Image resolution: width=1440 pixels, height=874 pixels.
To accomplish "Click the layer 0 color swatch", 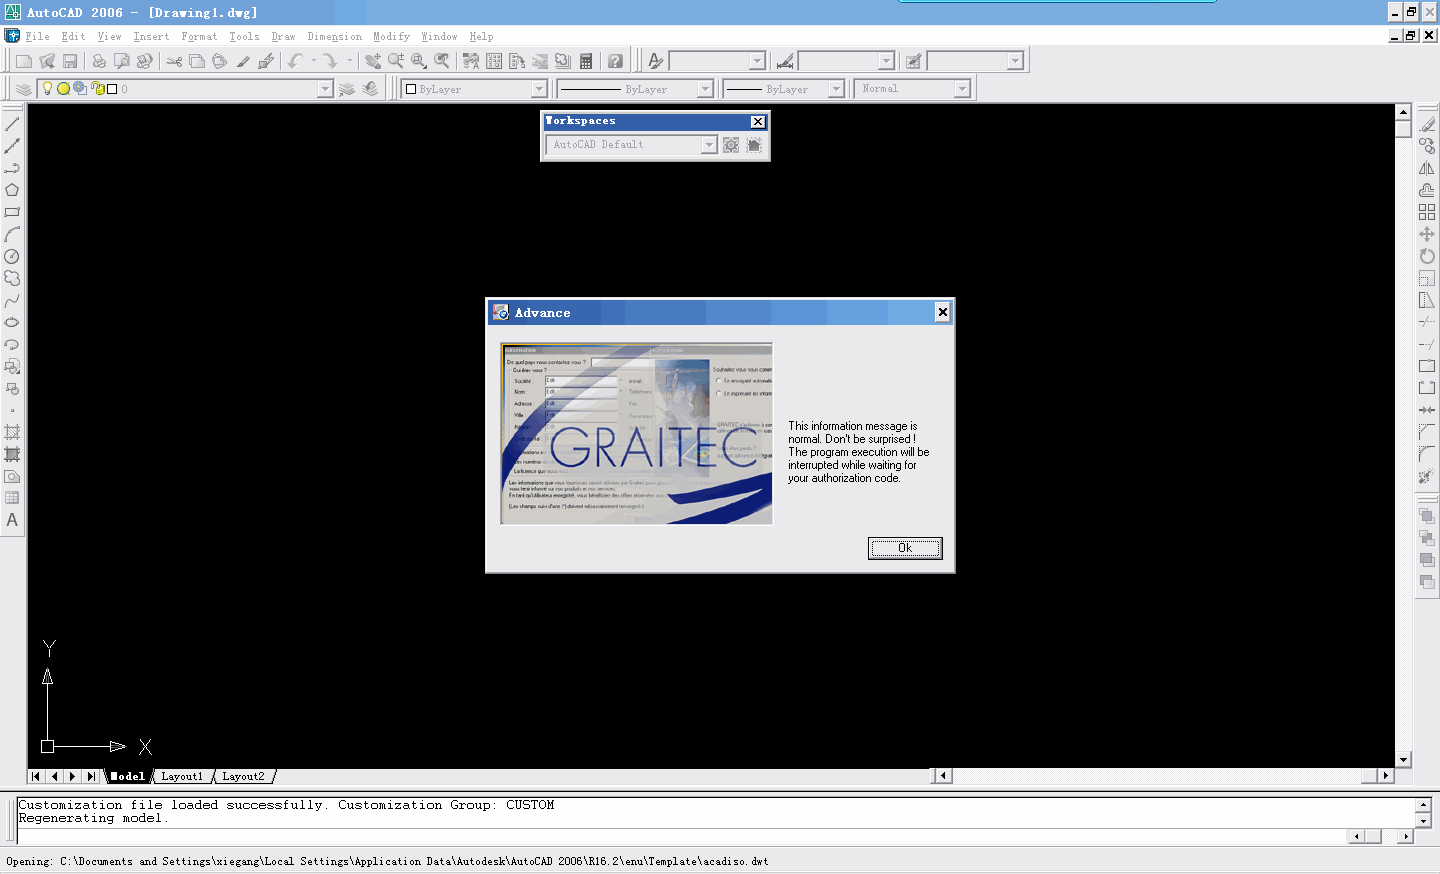I will 112,89.
